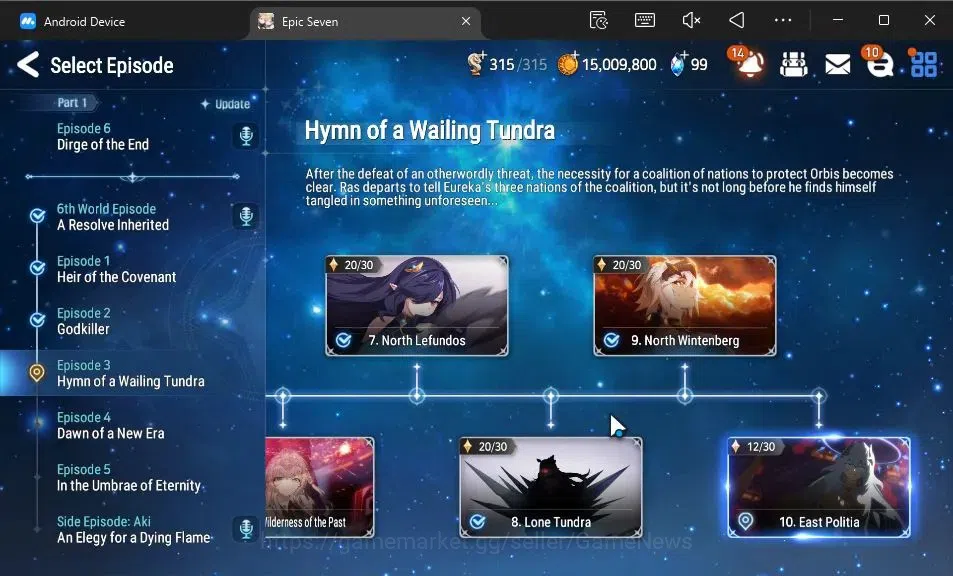Click the skystone crystal icon
The width and height of the screenshot is (953, 576).
click(678, 64)
